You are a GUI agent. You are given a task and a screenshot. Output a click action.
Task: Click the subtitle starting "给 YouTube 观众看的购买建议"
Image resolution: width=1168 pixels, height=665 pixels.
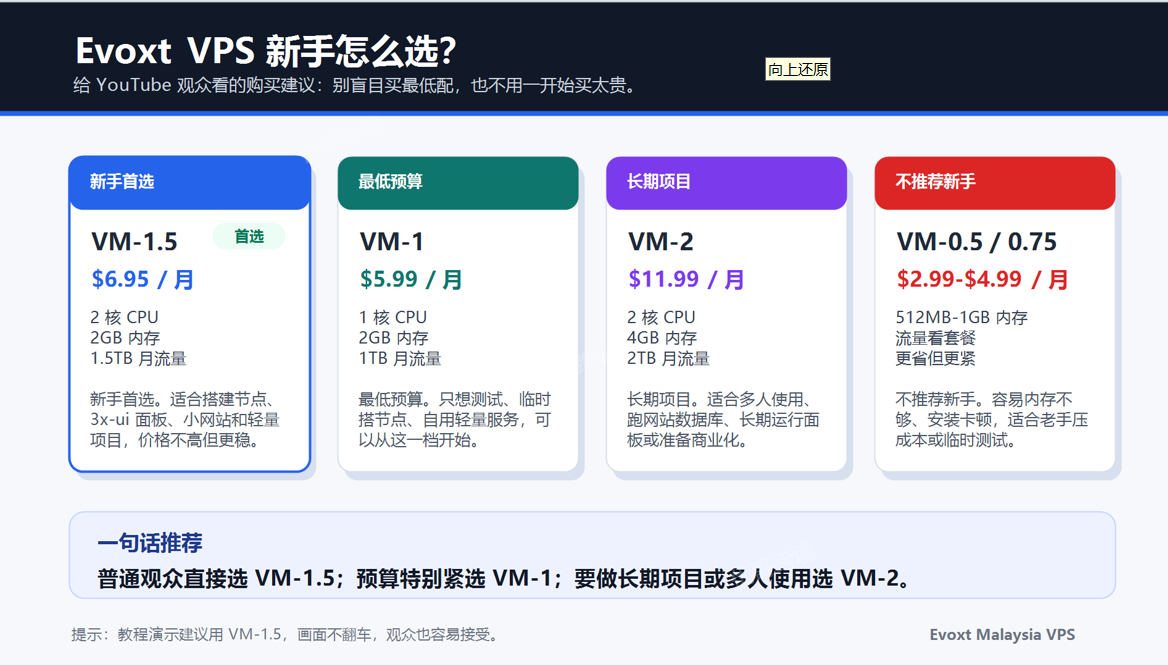(x=355, y=86)
